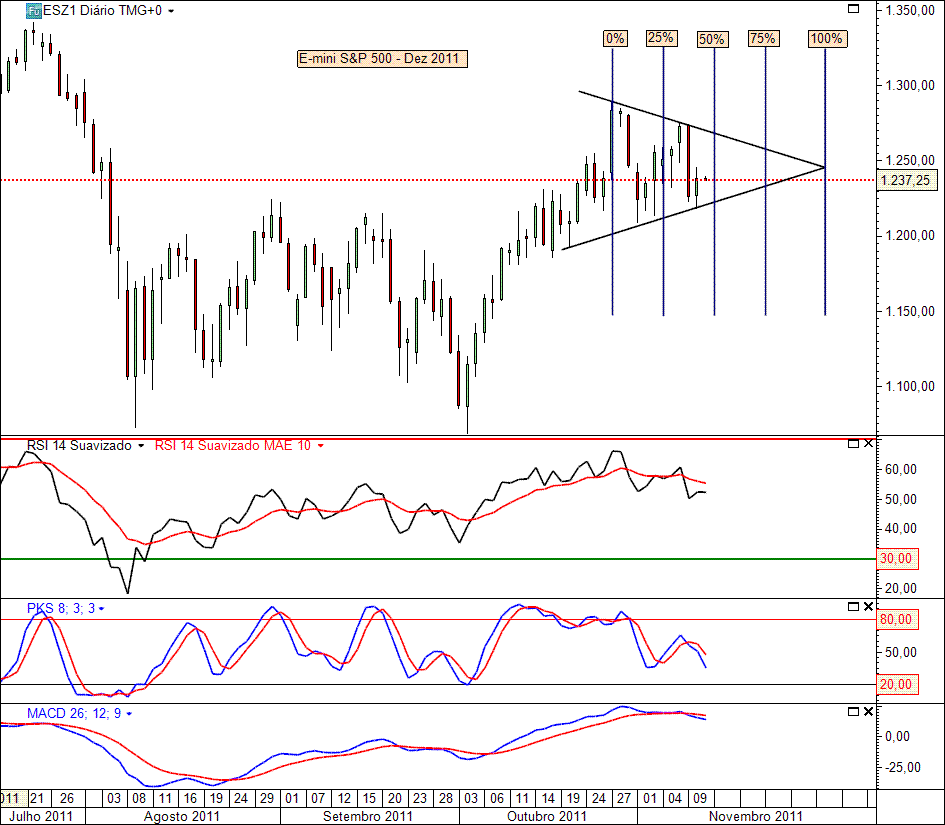
Task: Click the MACD 26; 12; 9 indicator label
Action: coord(74,713)
